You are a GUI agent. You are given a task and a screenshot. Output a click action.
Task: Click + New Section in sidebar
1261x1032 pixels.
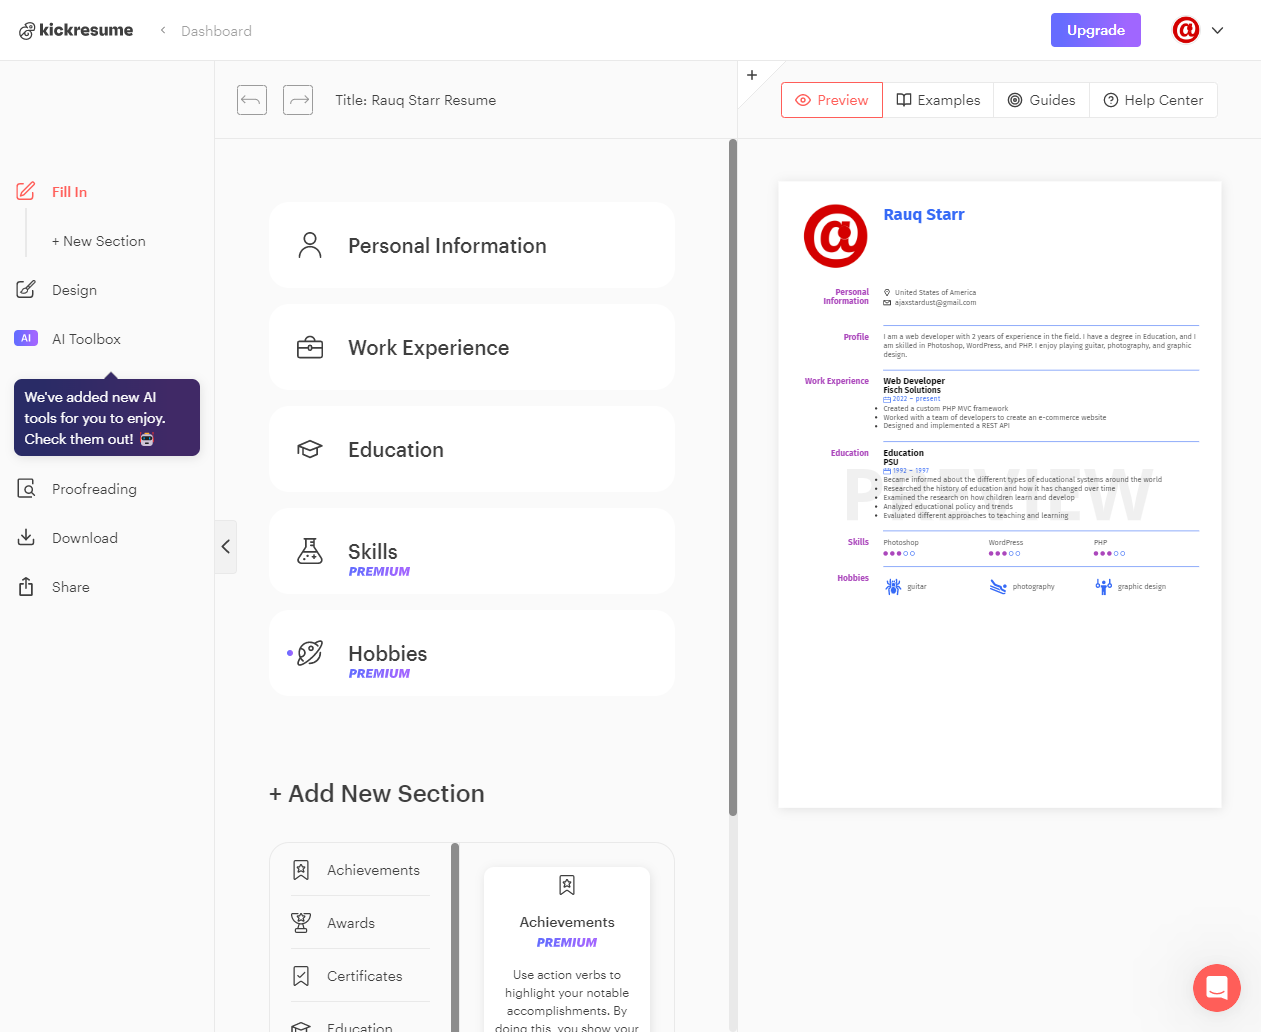click(x=99, y=241)
